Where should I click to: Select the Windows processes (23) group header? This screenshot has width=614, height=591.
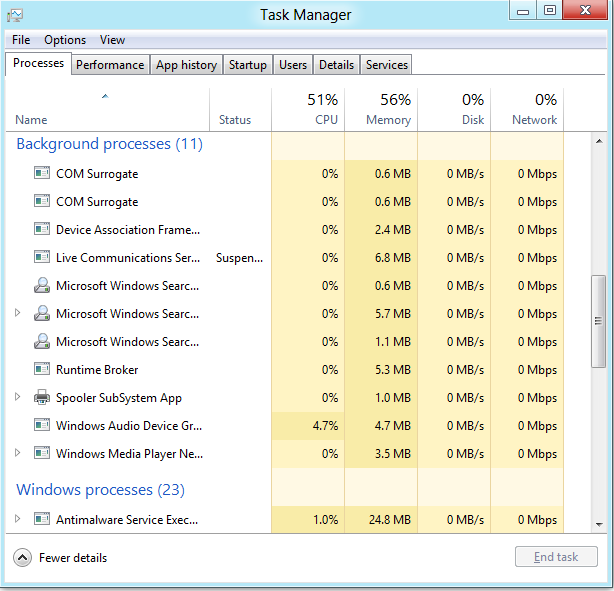coord(100,490)
